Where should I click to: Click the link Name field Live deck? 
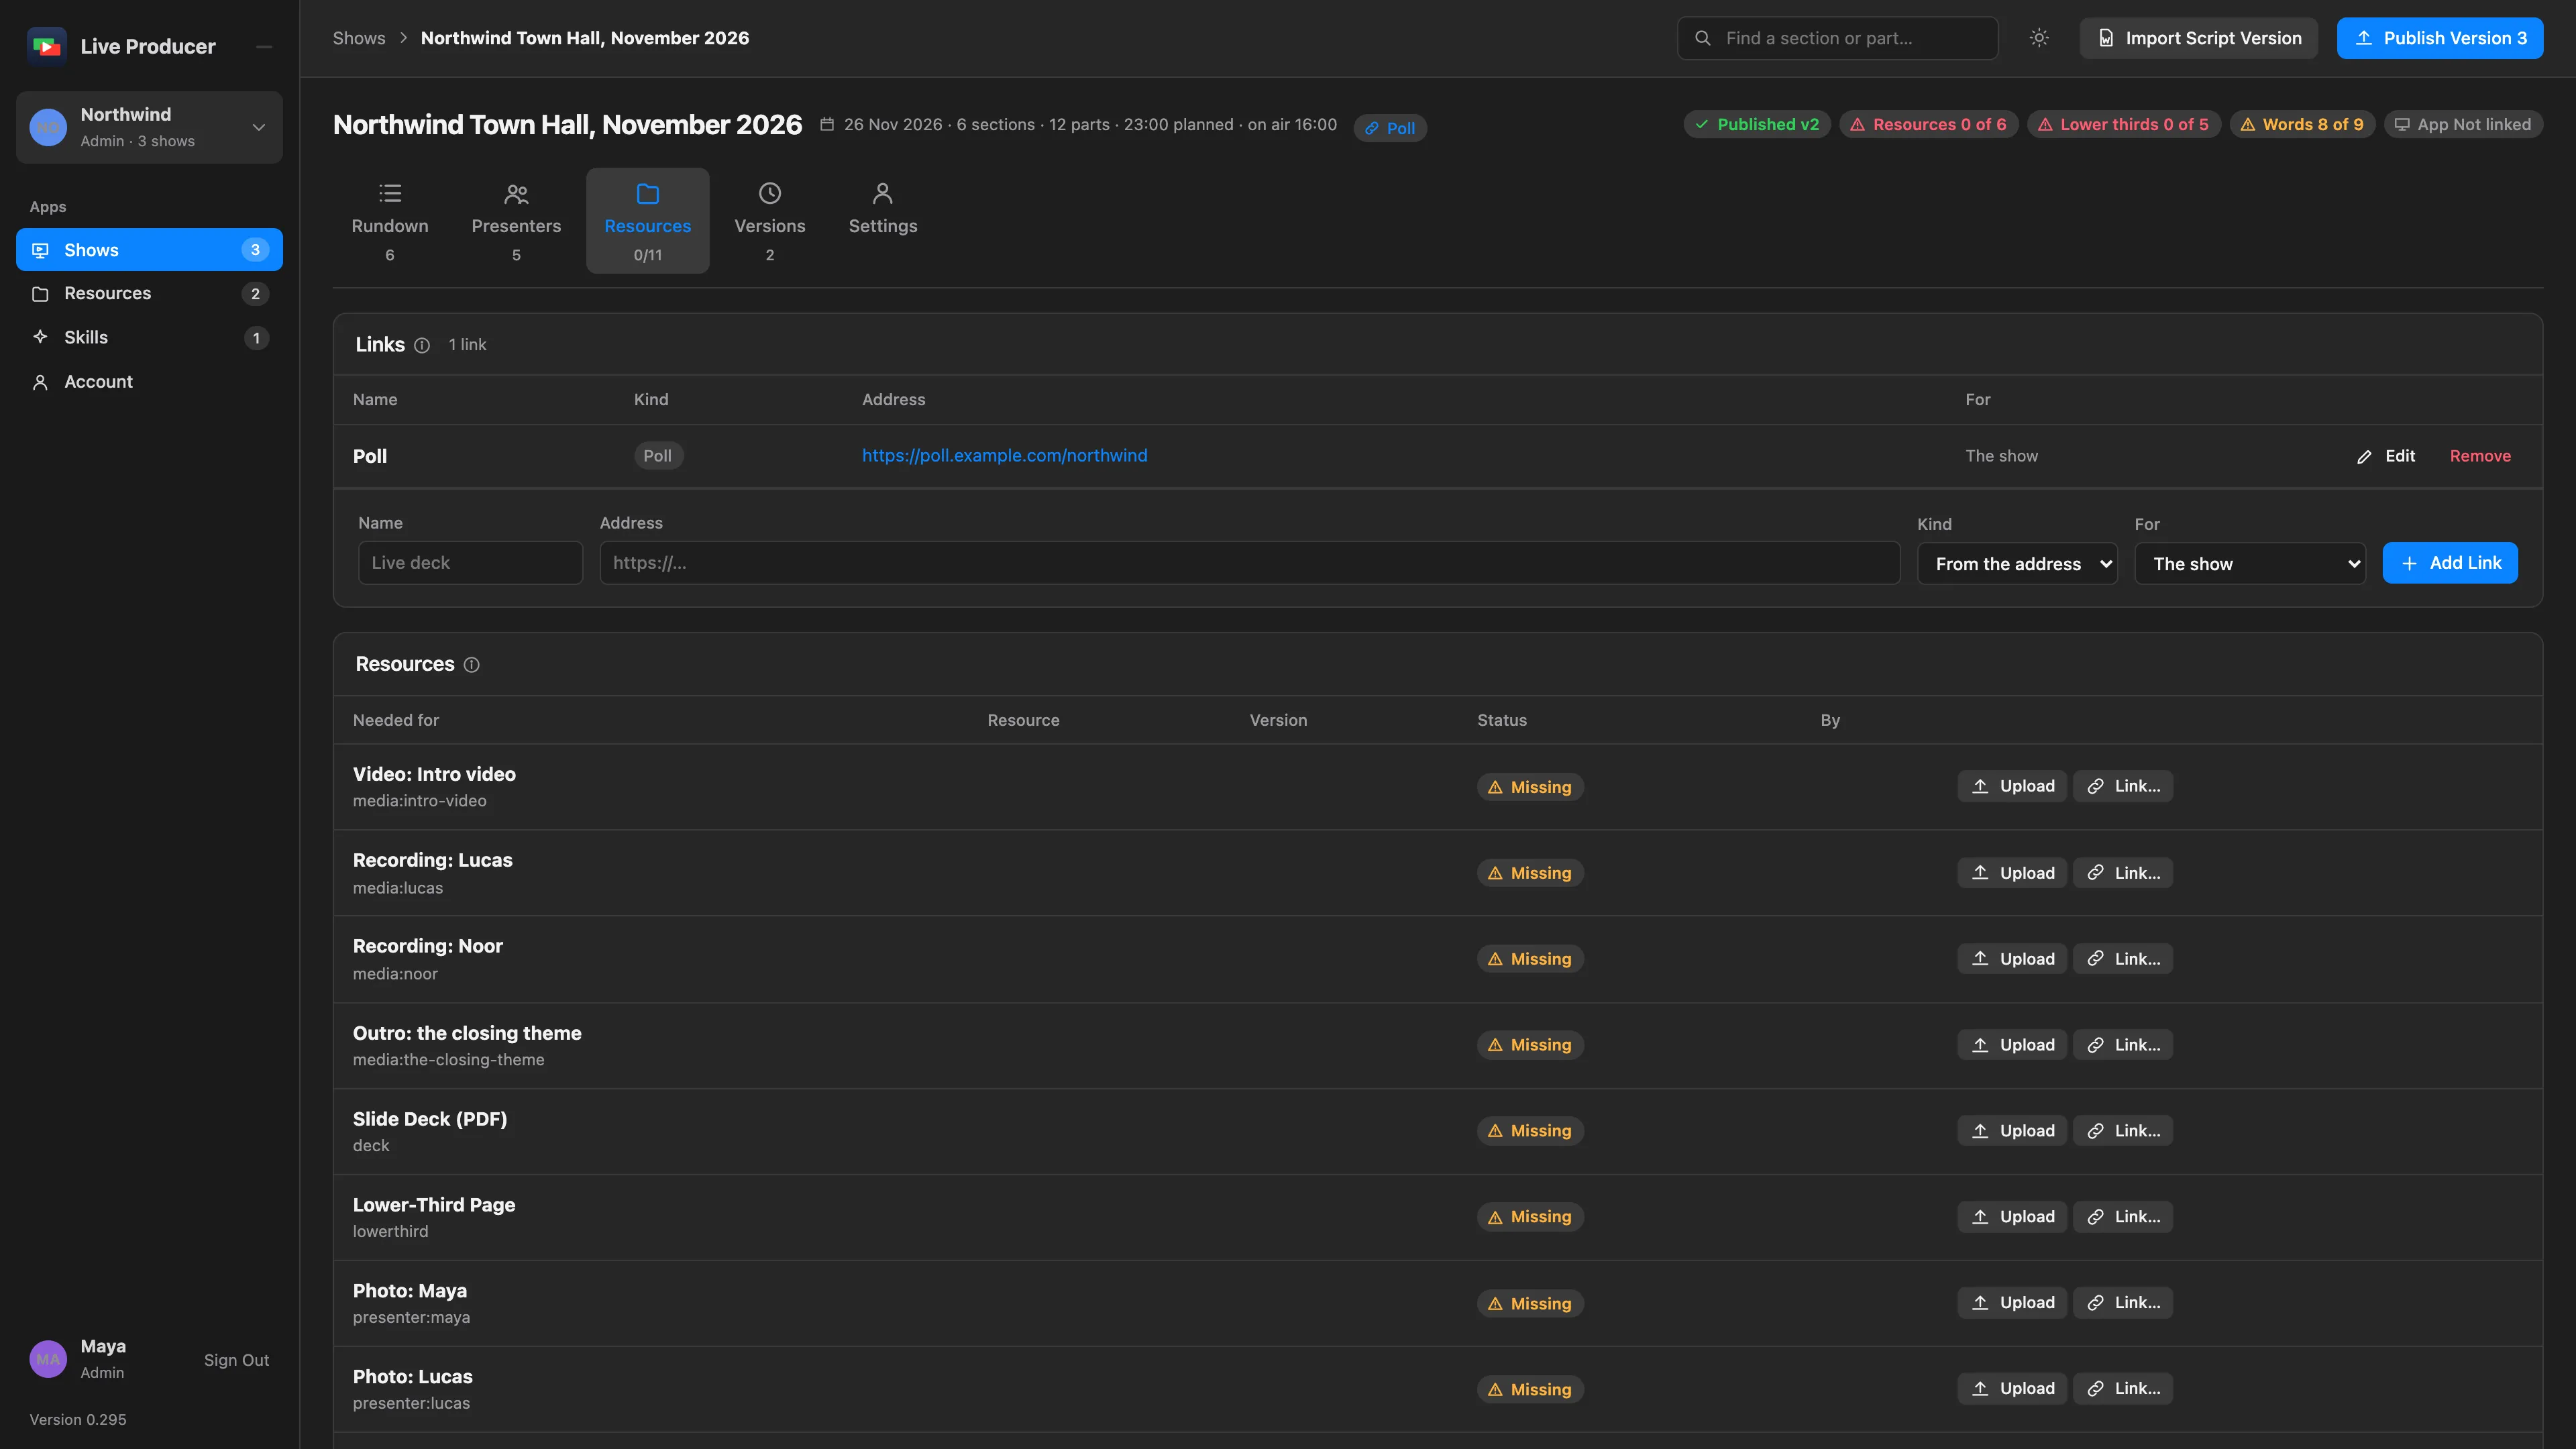470,563
